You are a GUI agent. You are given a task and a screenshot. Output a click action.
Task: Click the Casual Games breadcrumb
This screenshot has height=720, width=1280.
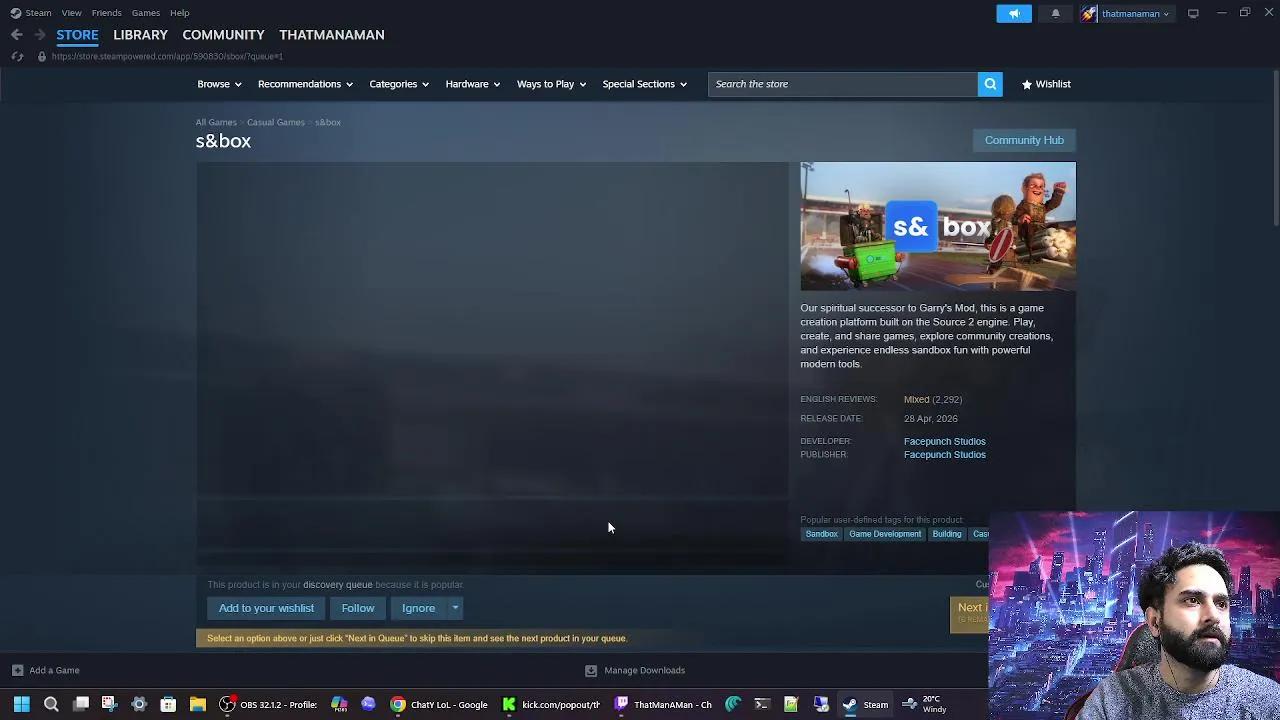pos(276,122)
